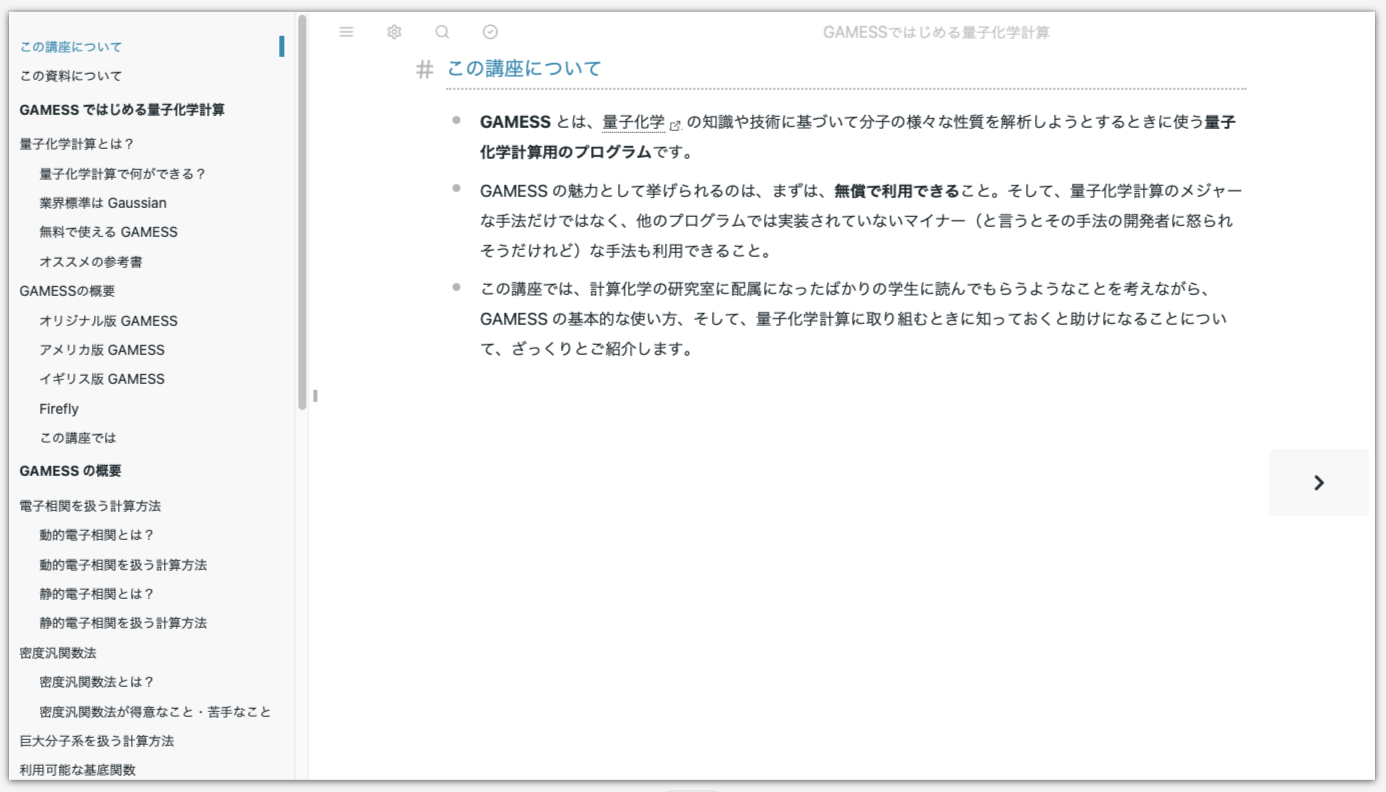Open 無料で使える GAMESS section

tap(109, 232)
